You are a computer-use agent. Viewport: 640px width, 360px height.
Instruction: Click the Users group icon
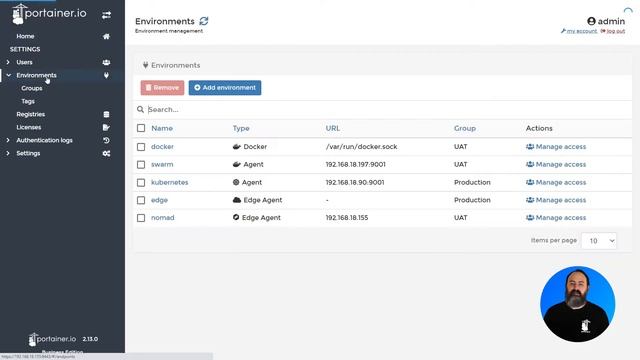[106, 62]
